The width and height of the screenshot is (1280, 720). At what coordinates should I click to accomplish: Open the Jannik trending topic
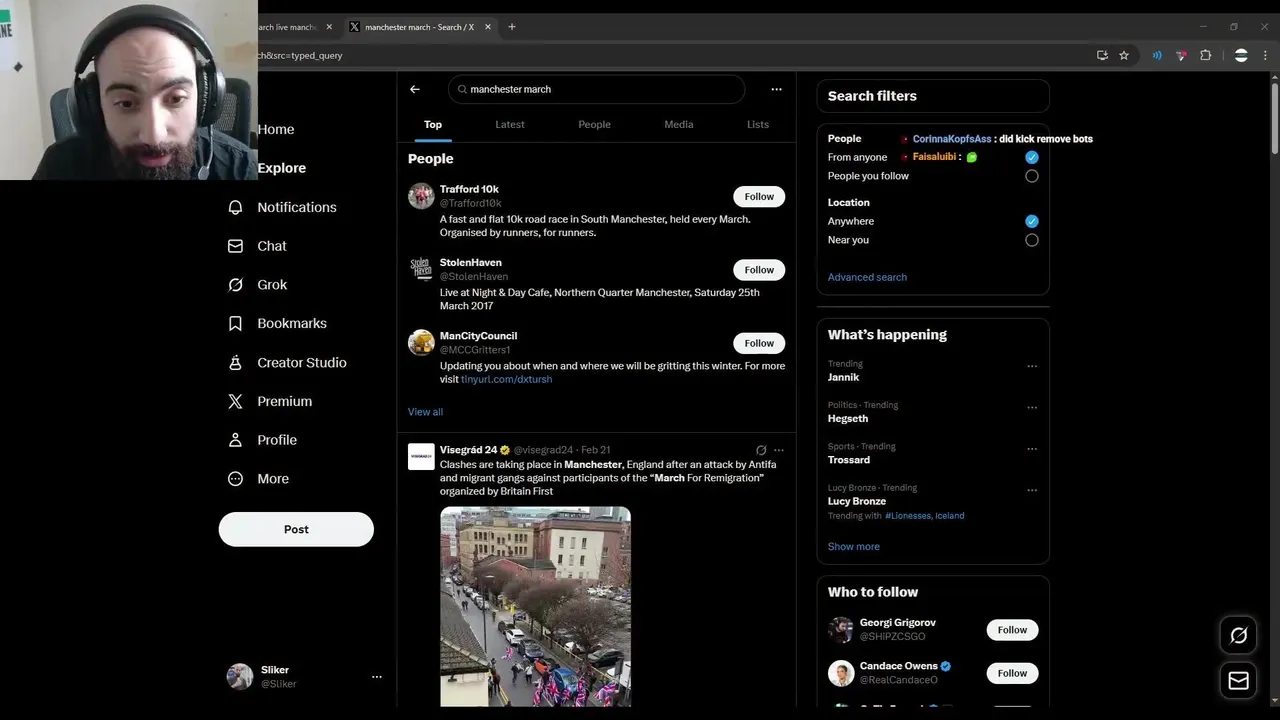[x=843, y=377]
